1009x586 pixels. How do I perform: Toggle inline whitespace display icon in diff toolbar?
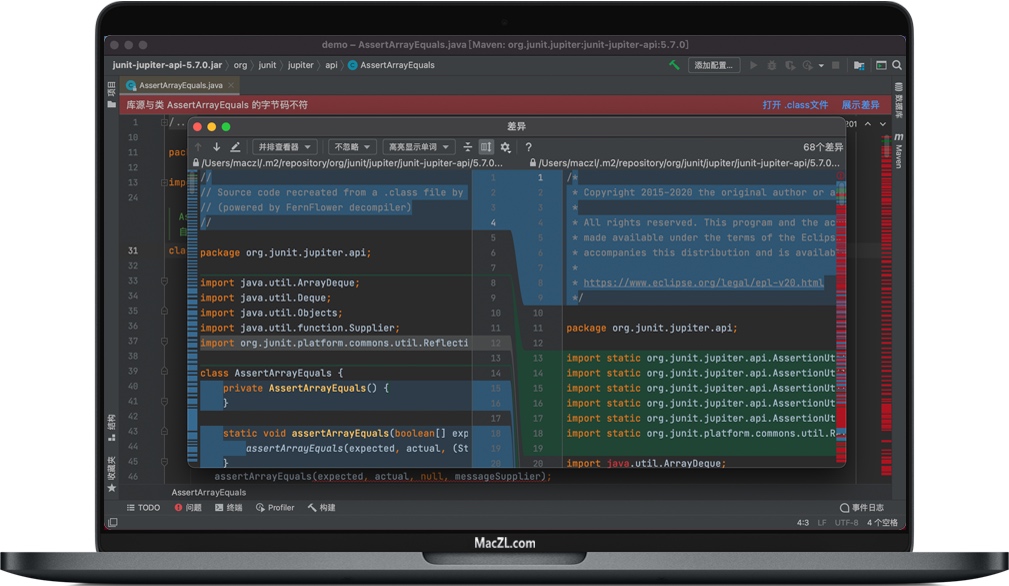coord(484,146)
